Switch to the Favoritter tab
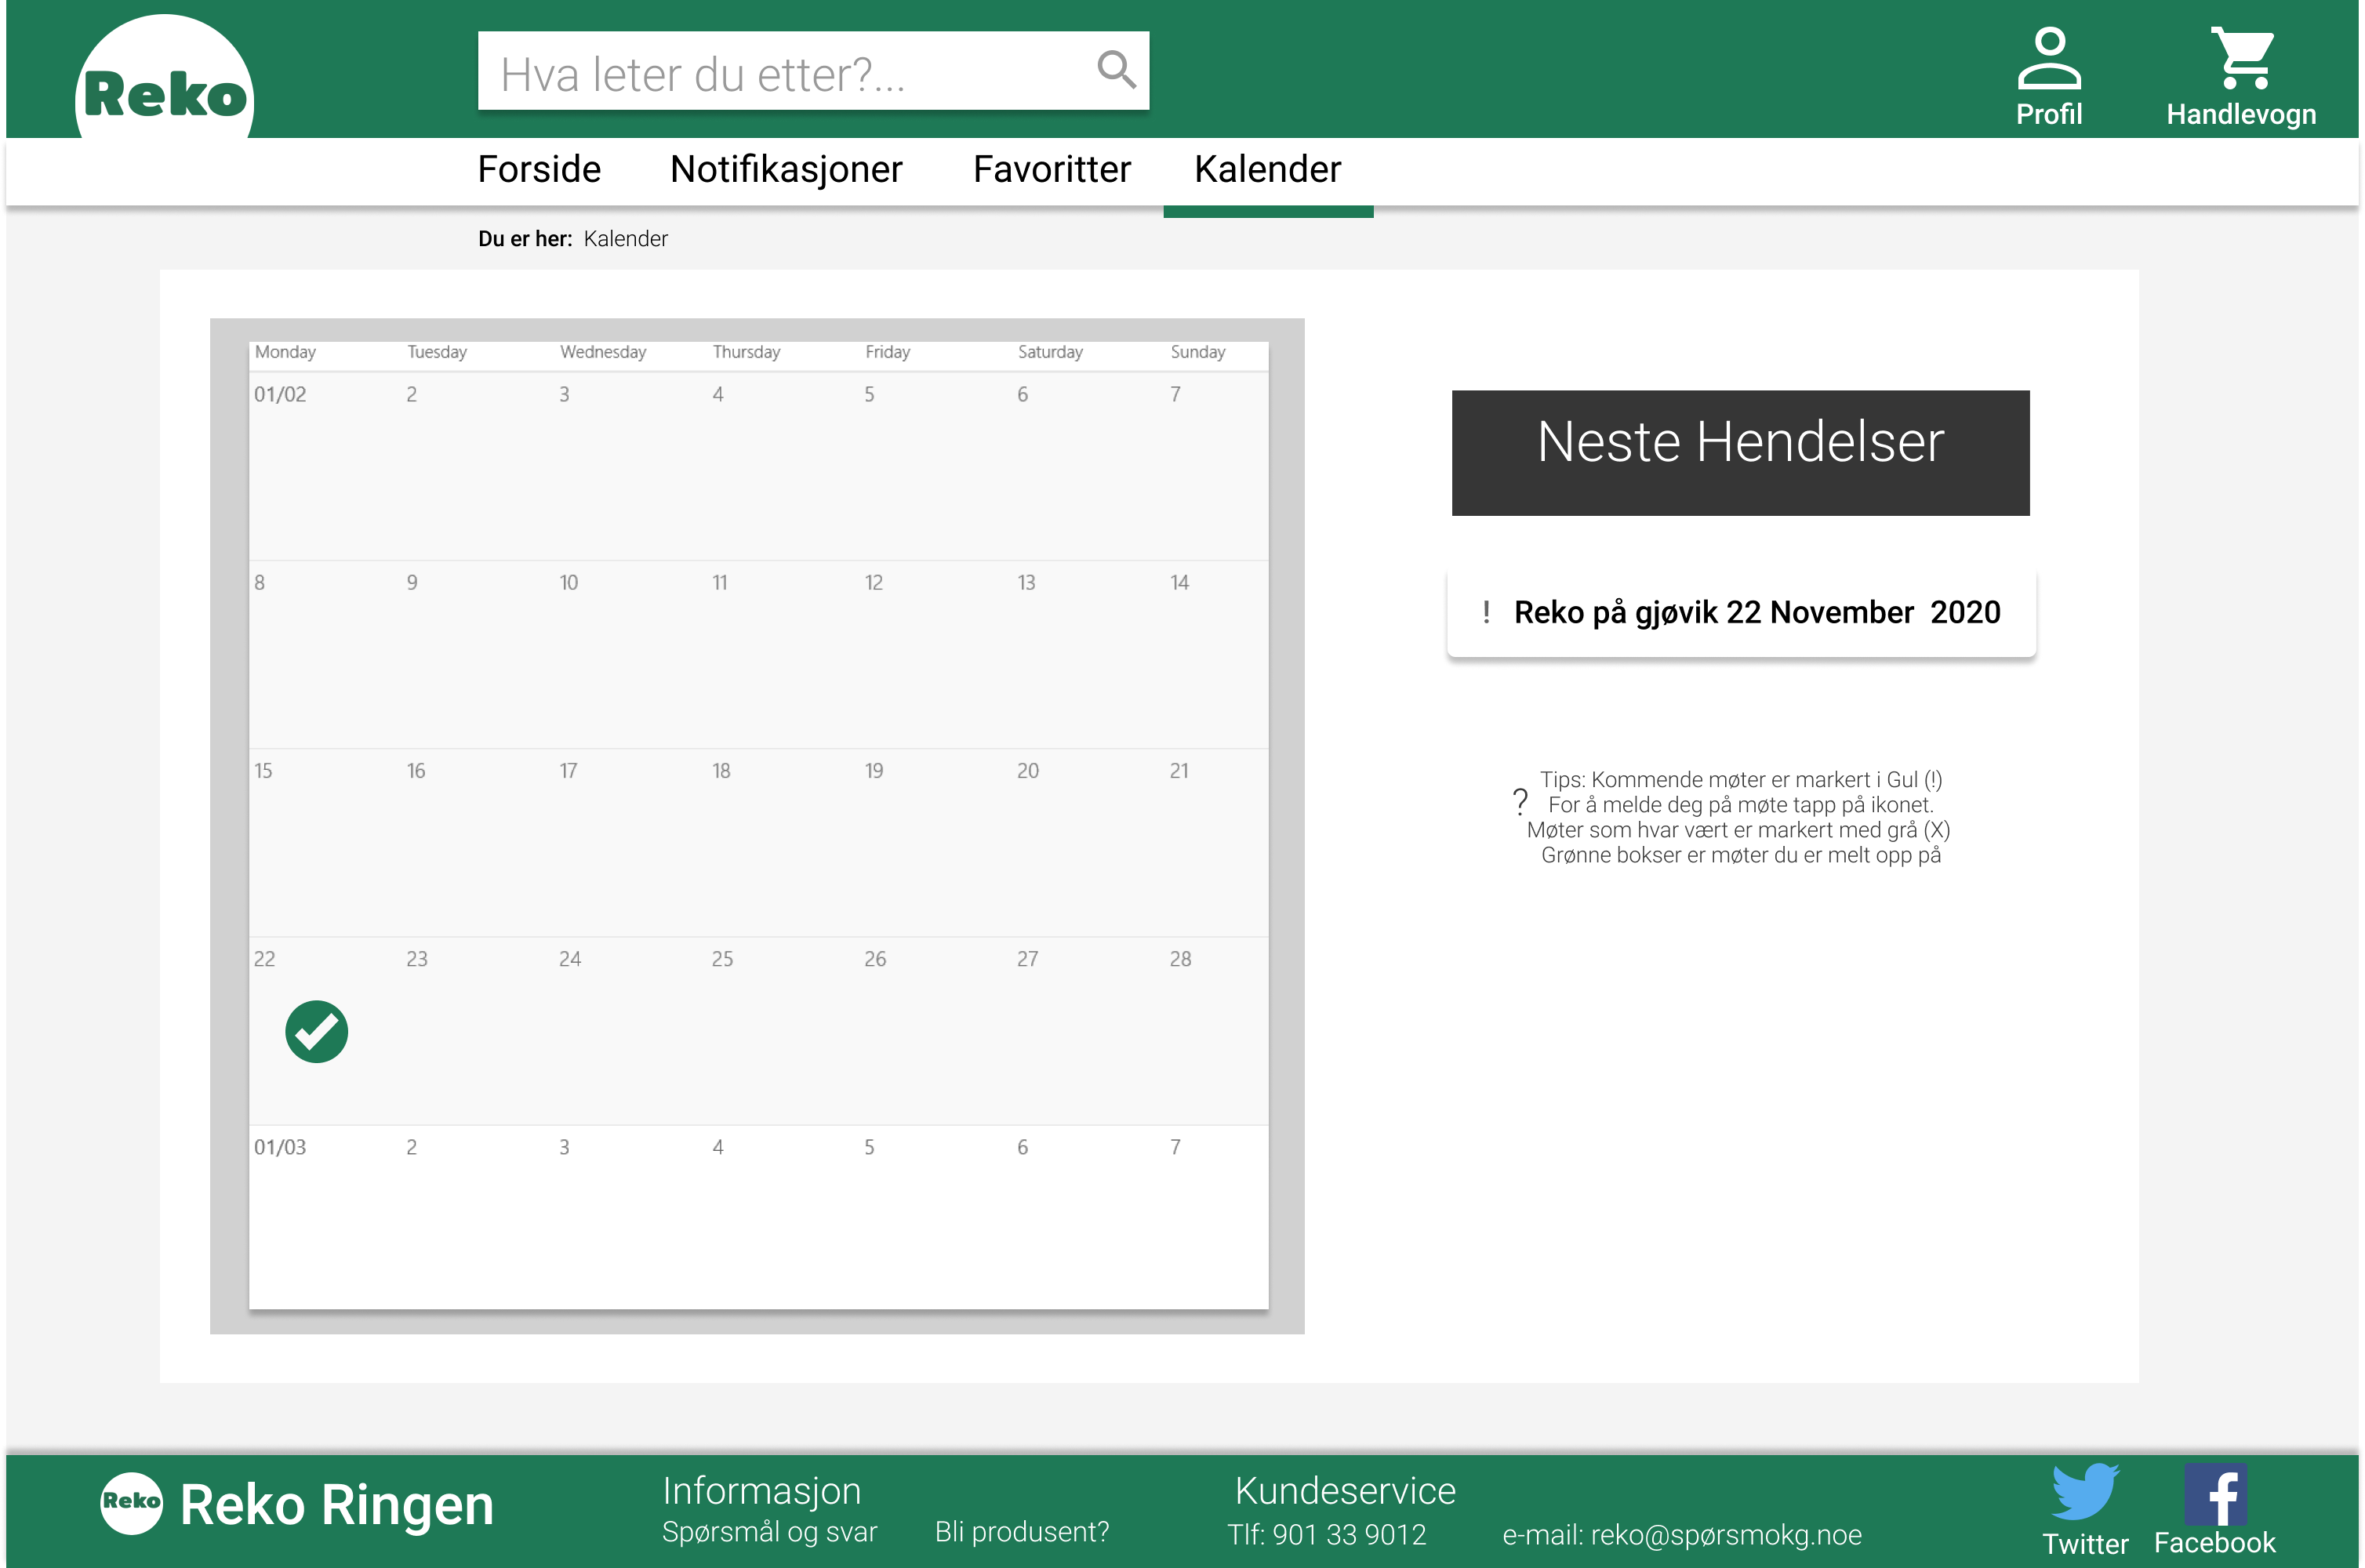The height and width of the screenshot is (1568, 2365). click(x=1052, y=169)
